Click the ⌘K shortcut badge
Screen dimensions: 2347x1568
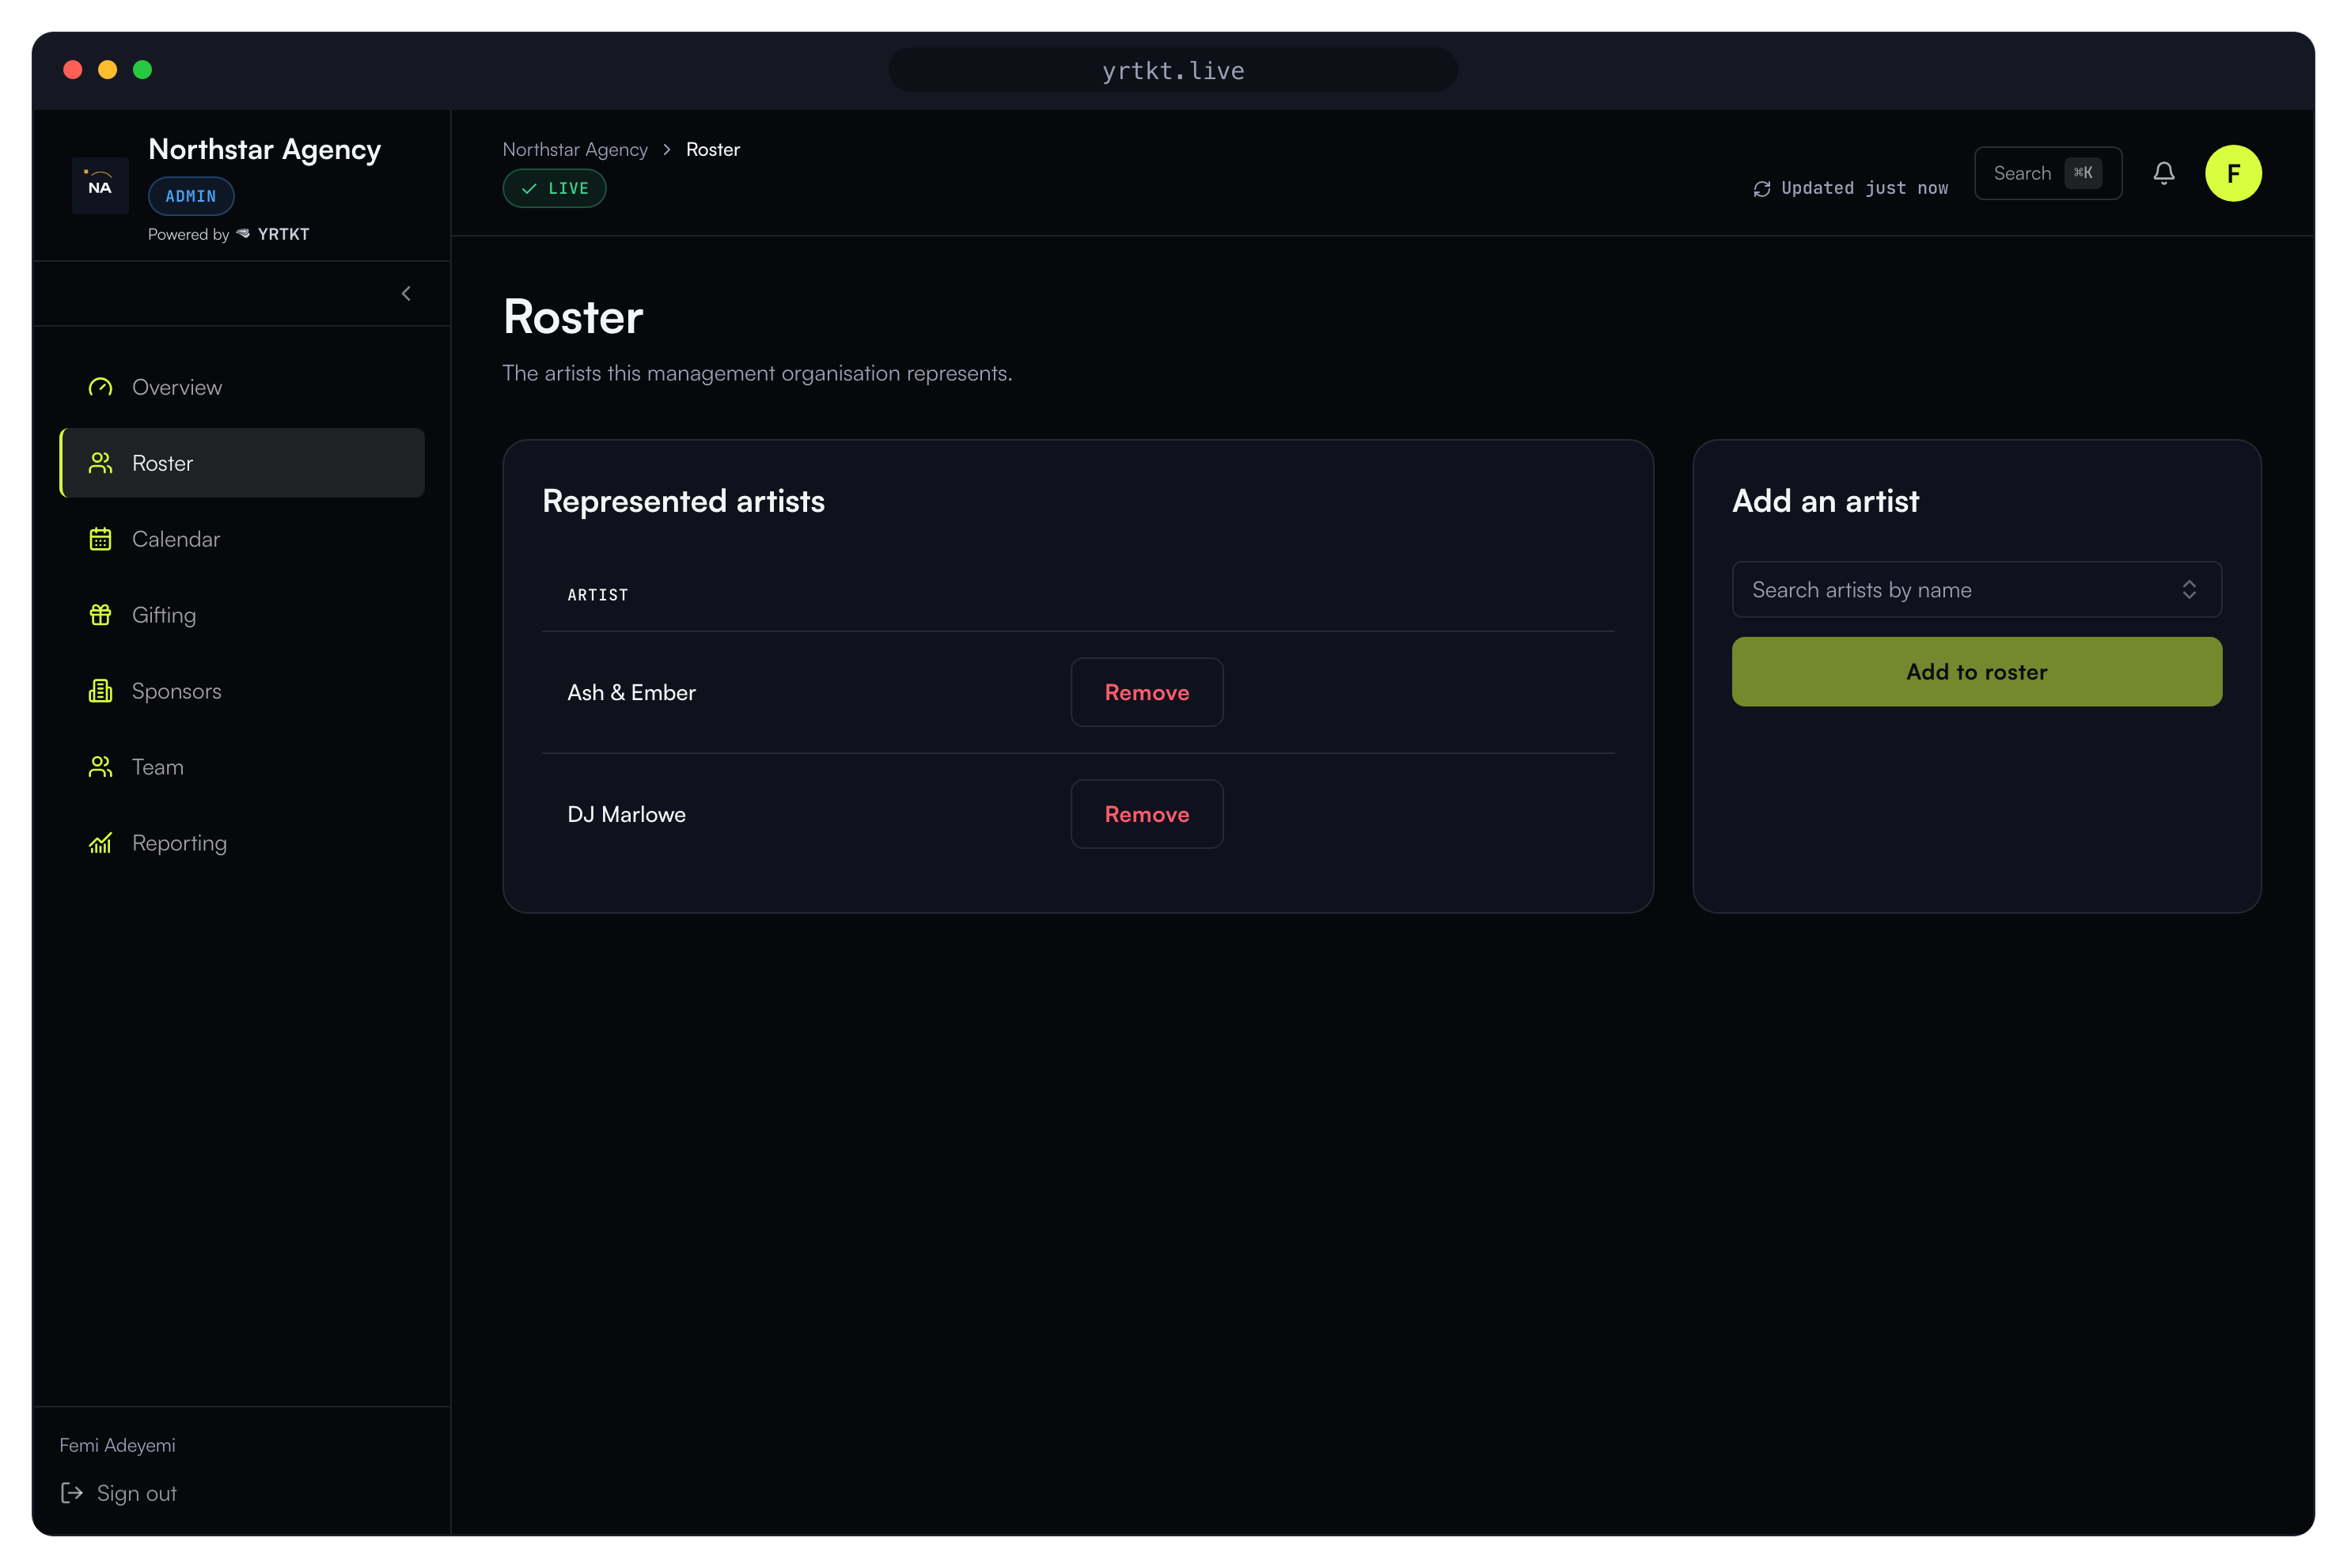tap(2083, 173)
